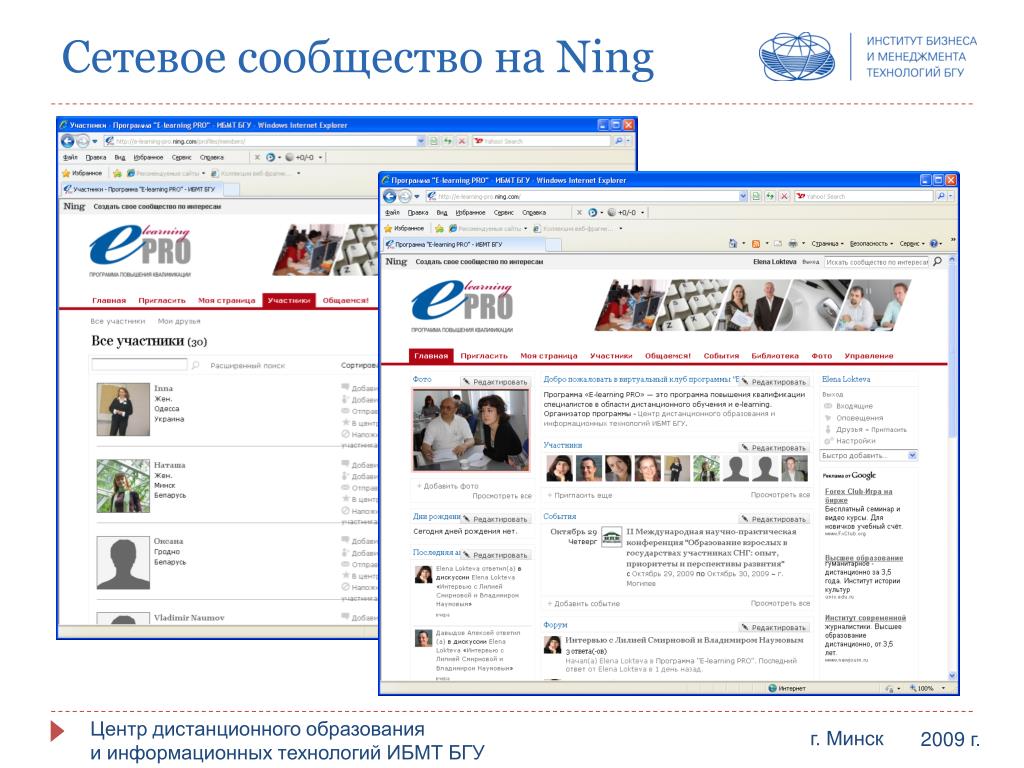Open Правка menu in the Участники window
Screen dimensions: 1024x768
pos(95,157)
